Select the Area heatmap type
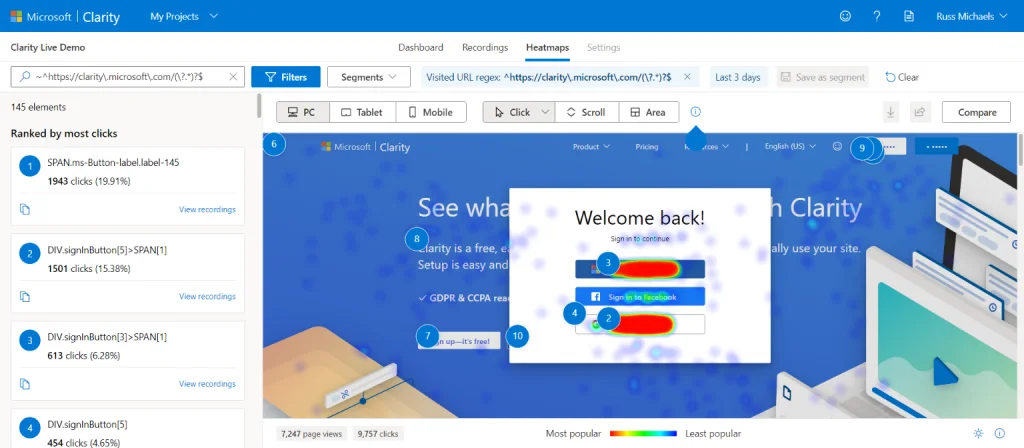The image size is (1024, 448). [648, 112]
